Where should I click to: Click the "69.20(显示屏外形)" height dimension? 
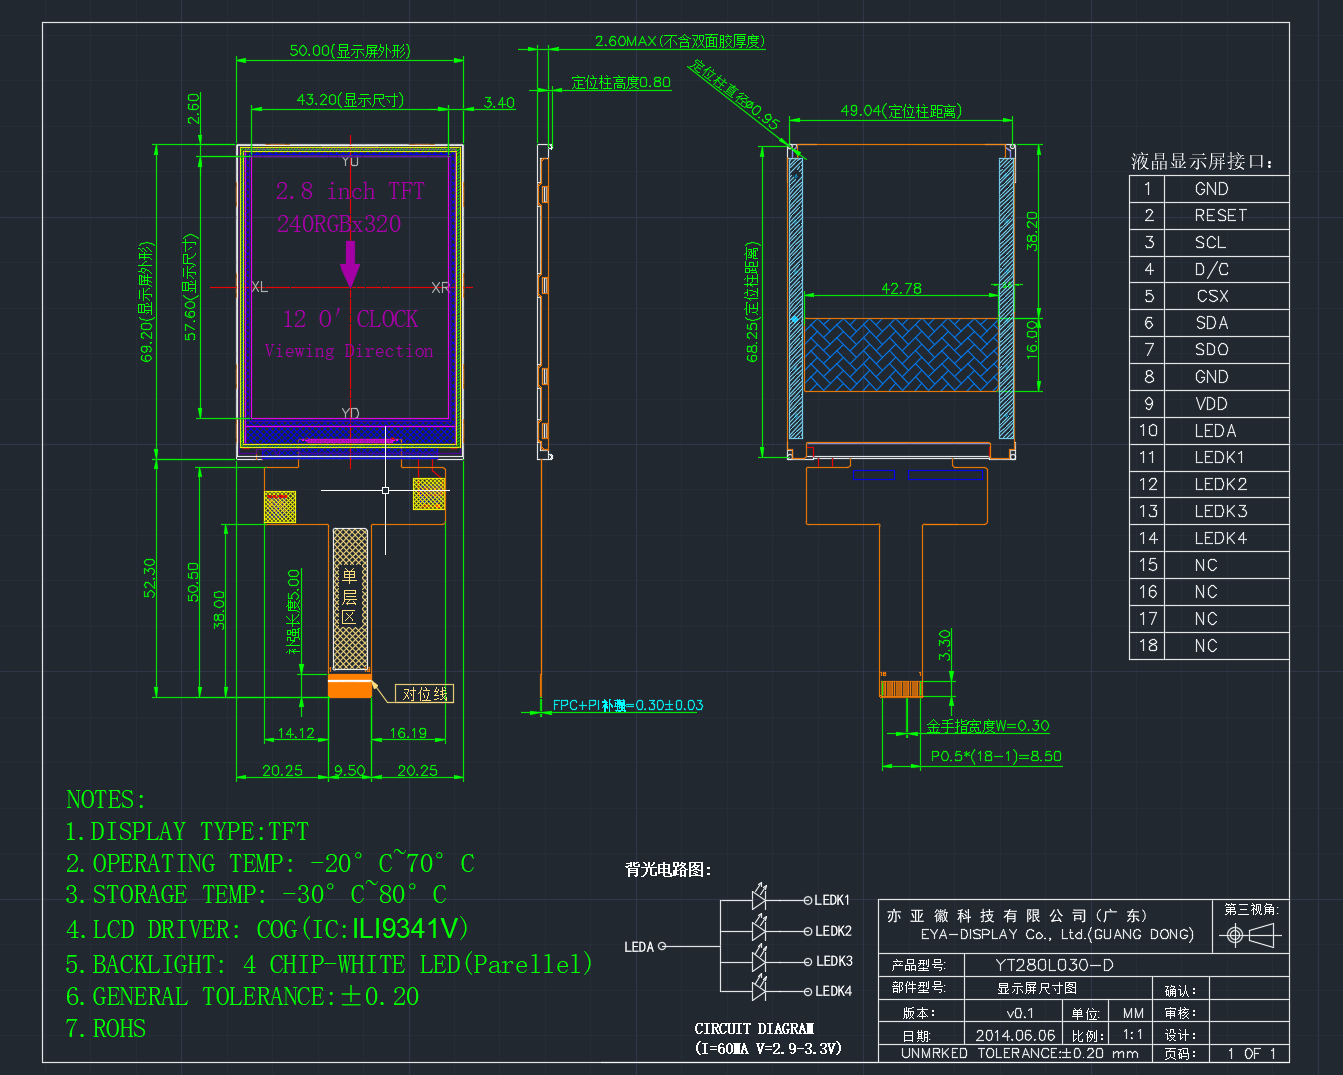coord(147,302)
